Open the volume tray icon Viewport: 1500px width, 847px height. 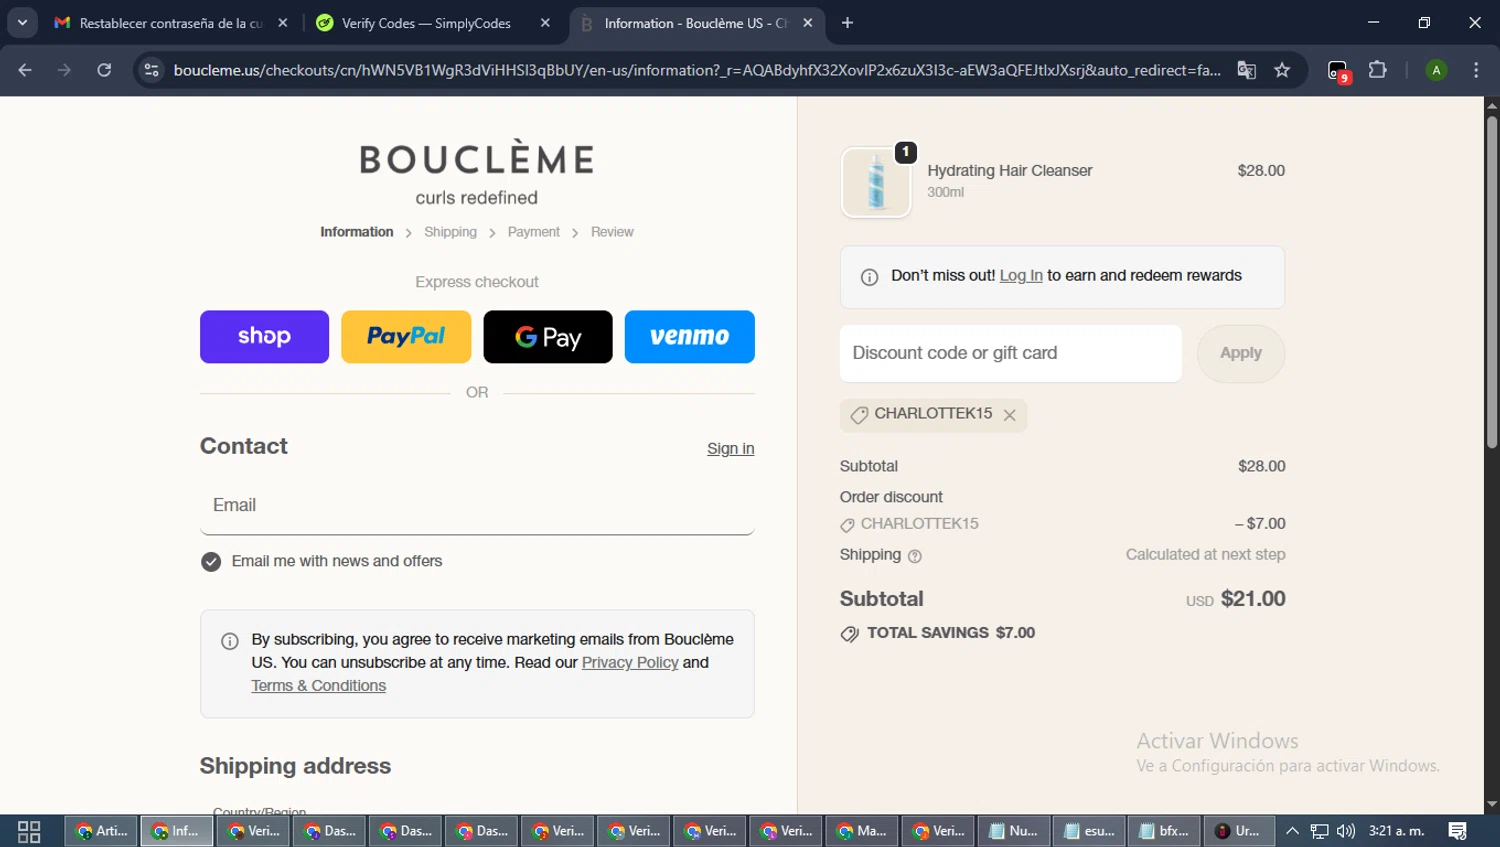1346,831
